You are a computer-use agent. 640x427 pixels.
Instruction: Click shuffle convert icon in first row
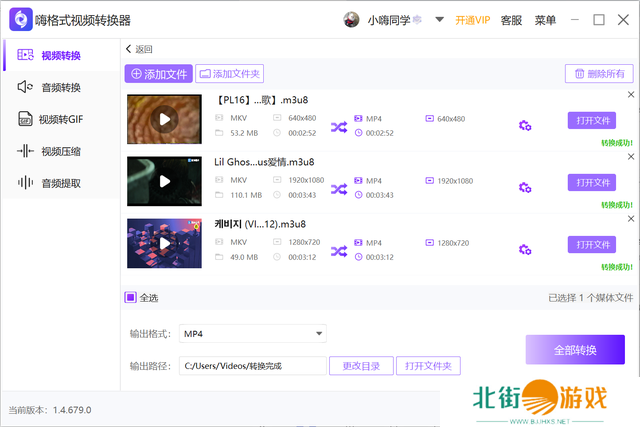[x=339, y=126]
